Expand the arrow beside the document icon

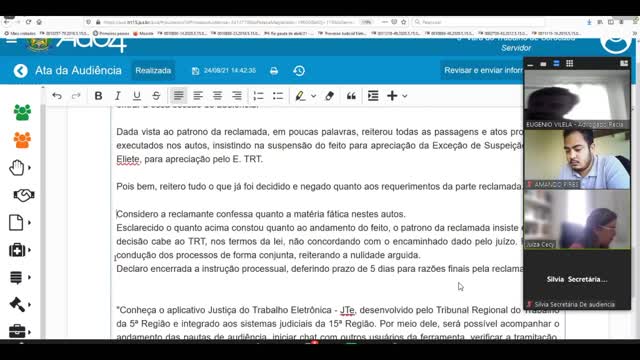click(x=29, y=223)
